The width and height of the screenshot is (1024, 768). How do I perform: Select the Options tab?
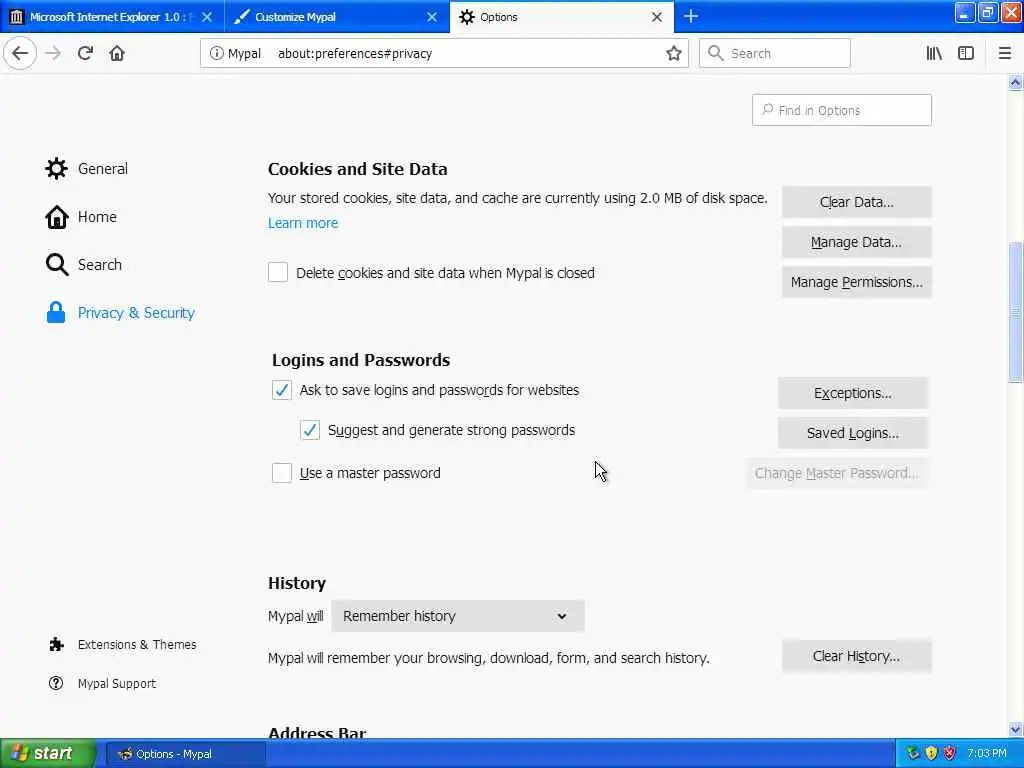pyautogui.click(x=562, y=17)
